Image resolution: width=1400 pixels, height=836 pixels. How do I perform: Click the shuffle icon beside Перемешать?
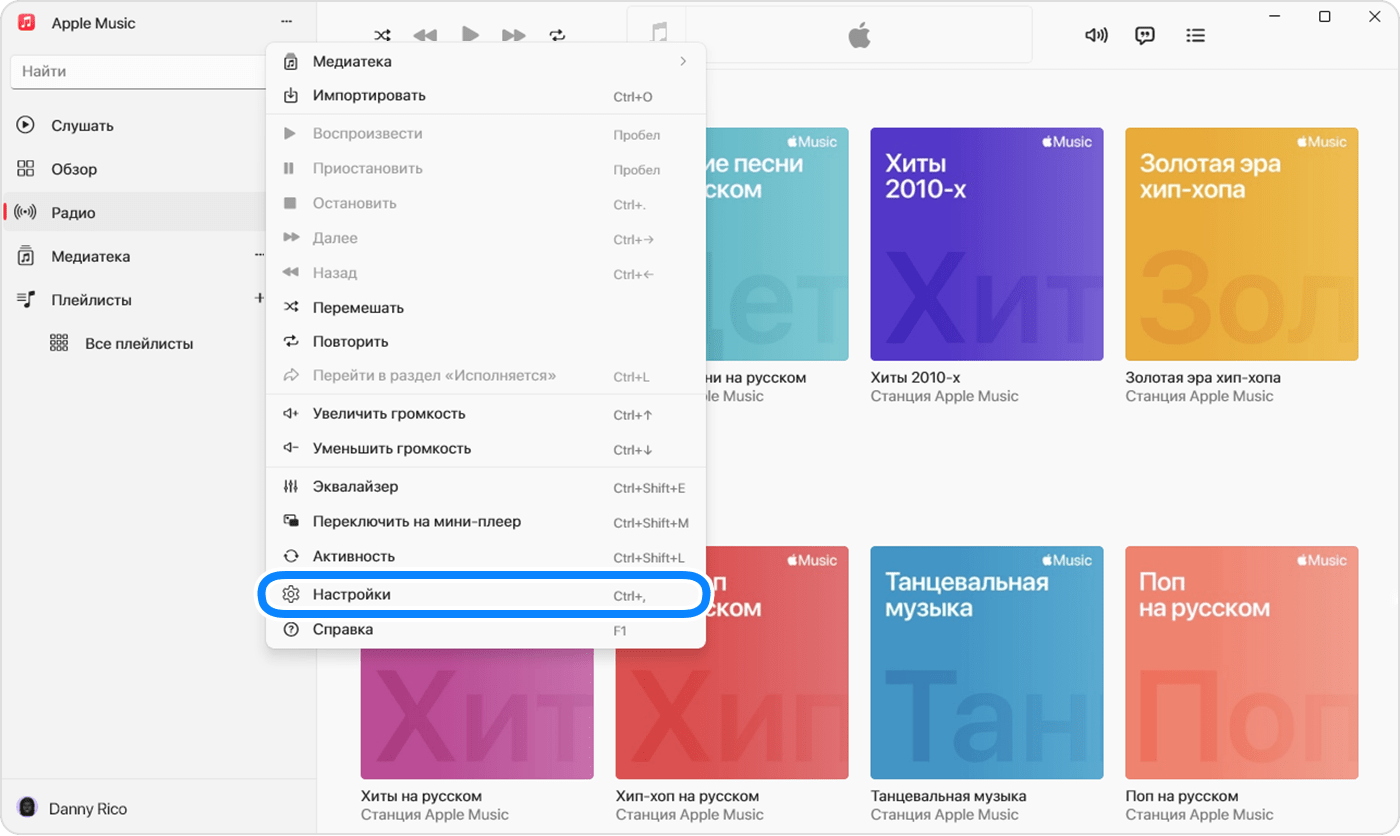pyautogui.click(x=291, y=307)
